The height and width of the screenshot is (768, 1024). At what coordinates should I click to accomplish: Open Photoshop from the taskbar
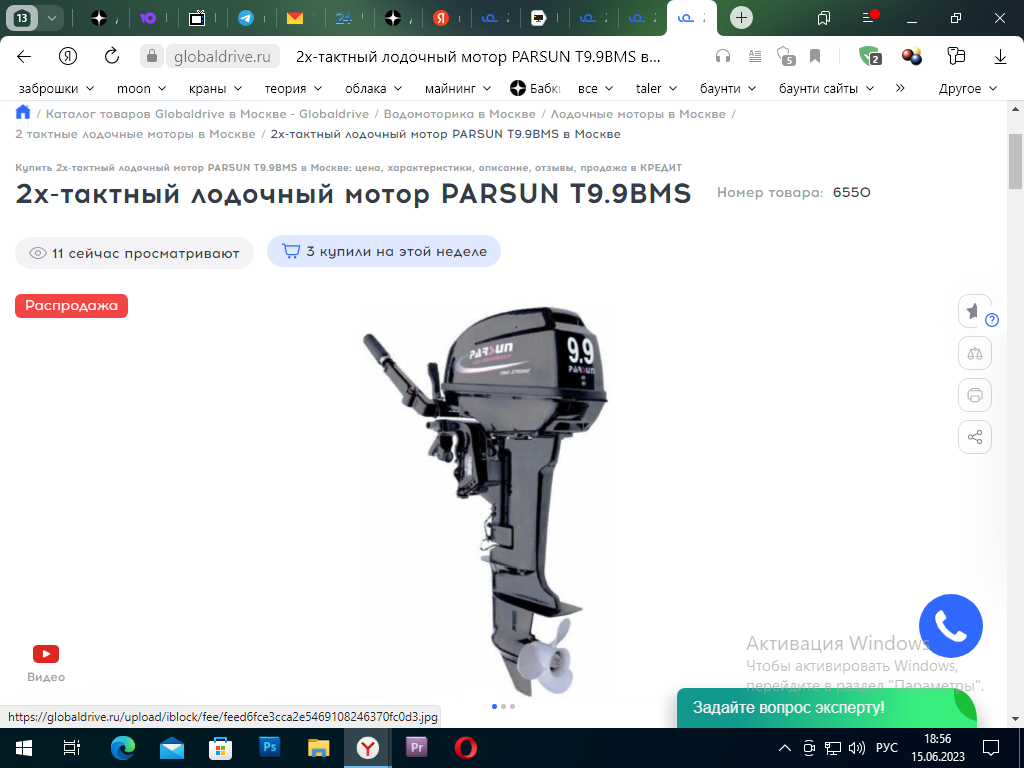[x=269, y=748]
